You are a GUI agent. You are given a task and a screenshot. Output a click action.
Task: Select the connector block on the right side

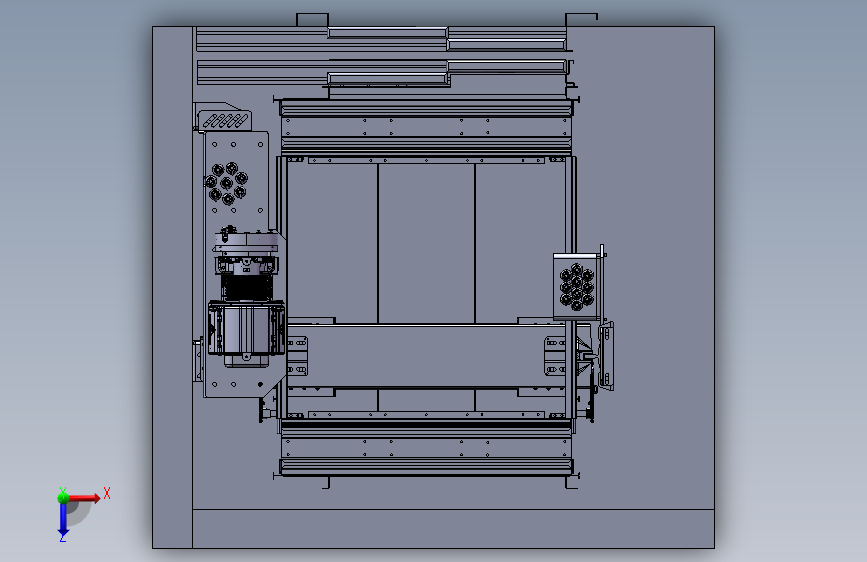tap(577, 287)
